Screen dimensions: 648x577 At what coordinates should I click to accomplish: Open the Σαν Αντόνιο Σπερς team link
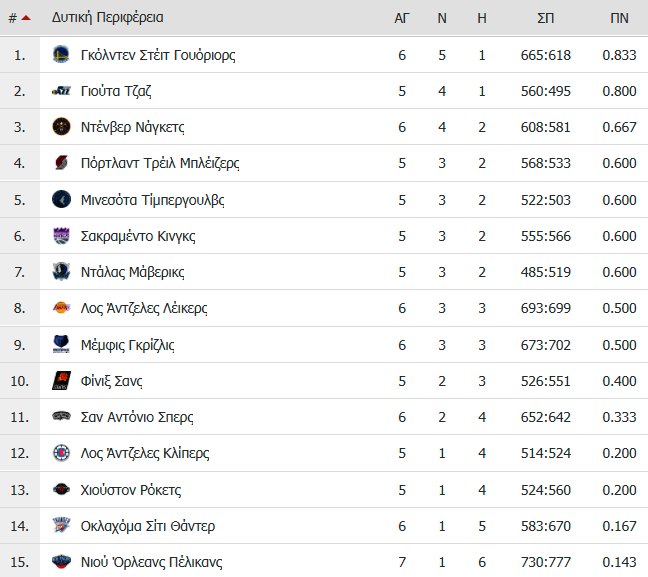click(x=137, y=417)
